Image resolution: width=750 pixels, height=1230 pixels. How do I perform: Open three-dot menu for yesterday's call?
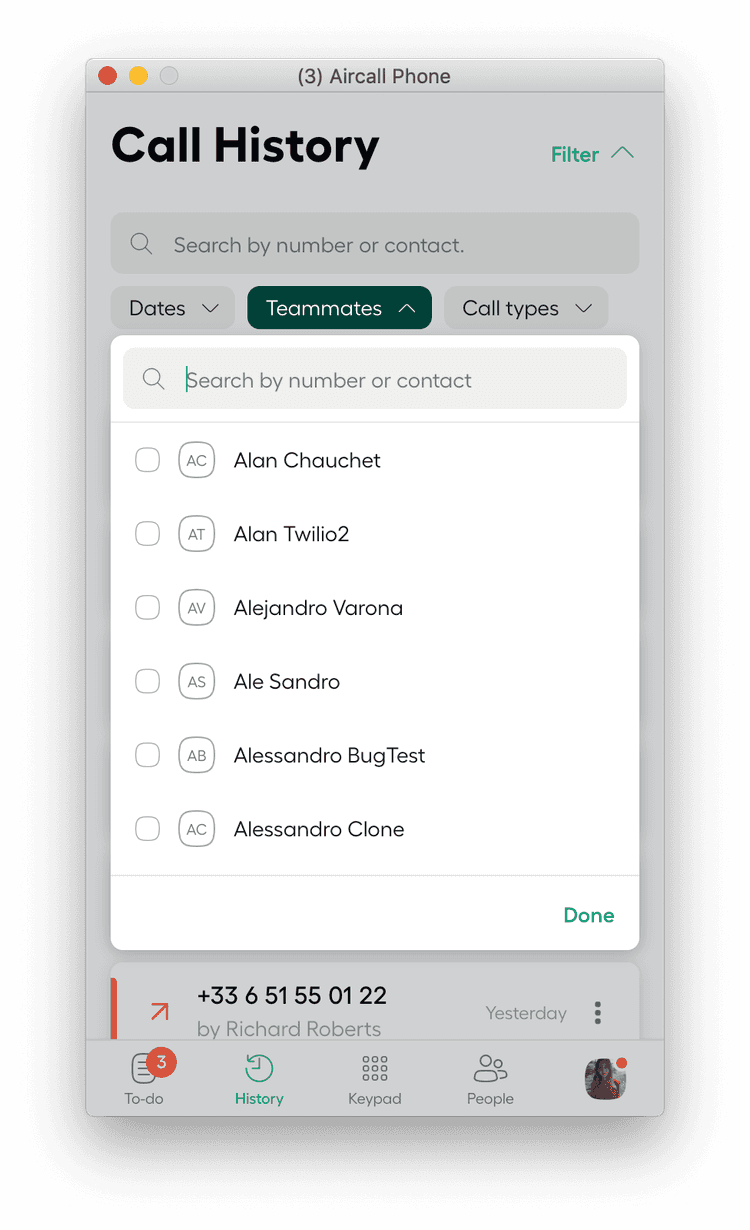[598, 1013]
